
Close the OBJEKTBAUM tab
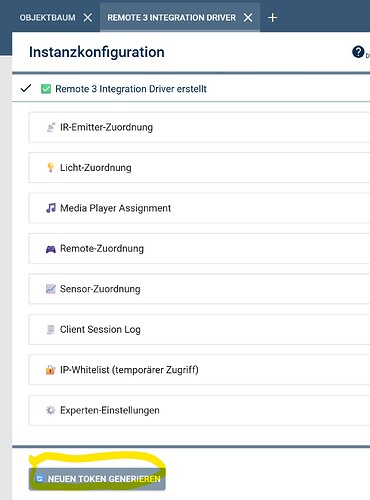88,17
